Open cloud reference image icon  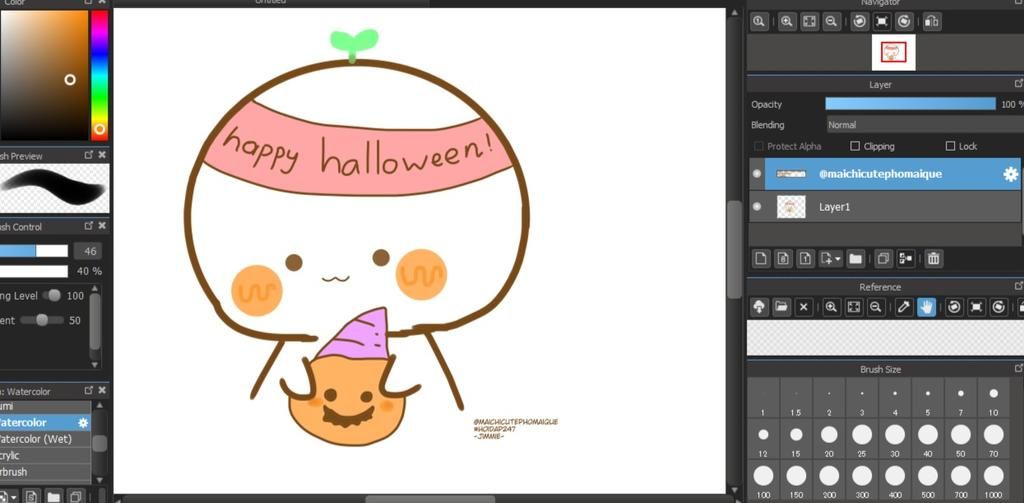tap(759, 307)
